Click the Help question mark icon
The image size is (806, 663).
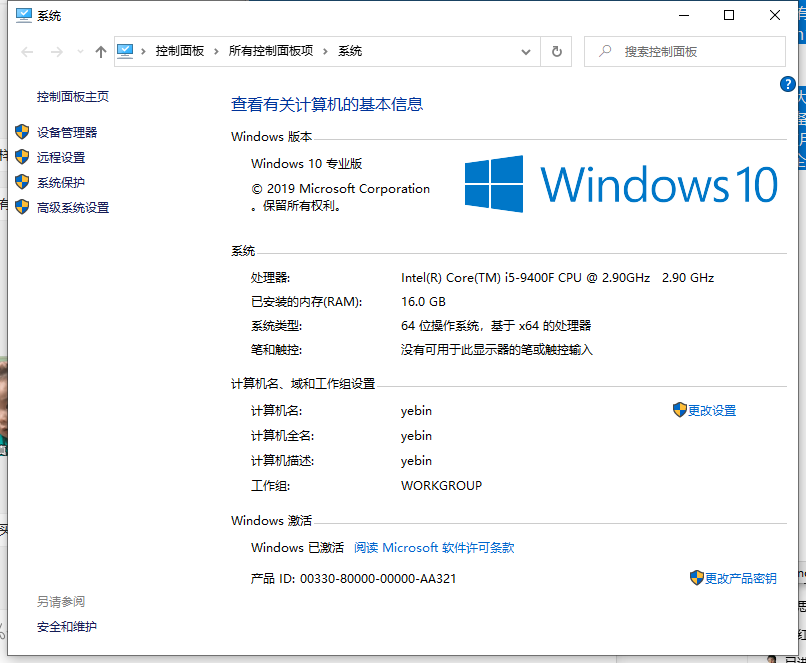tap(788, 84)
